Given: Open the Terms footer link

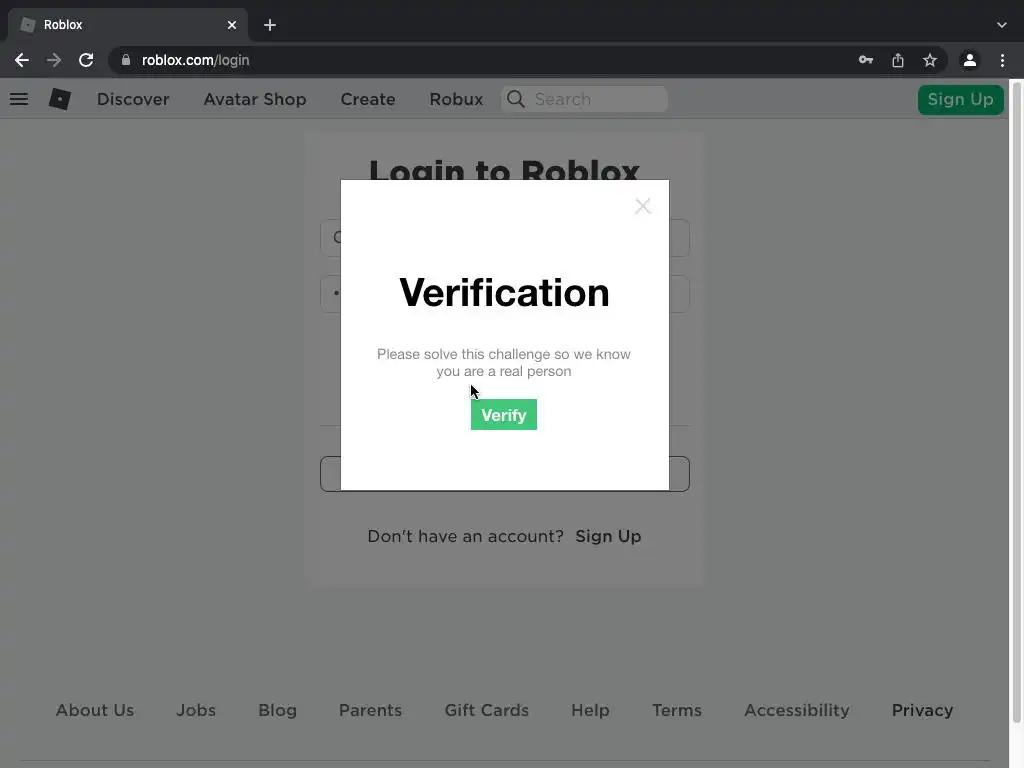Looking at the screenshot, I should tap(677, 710).
